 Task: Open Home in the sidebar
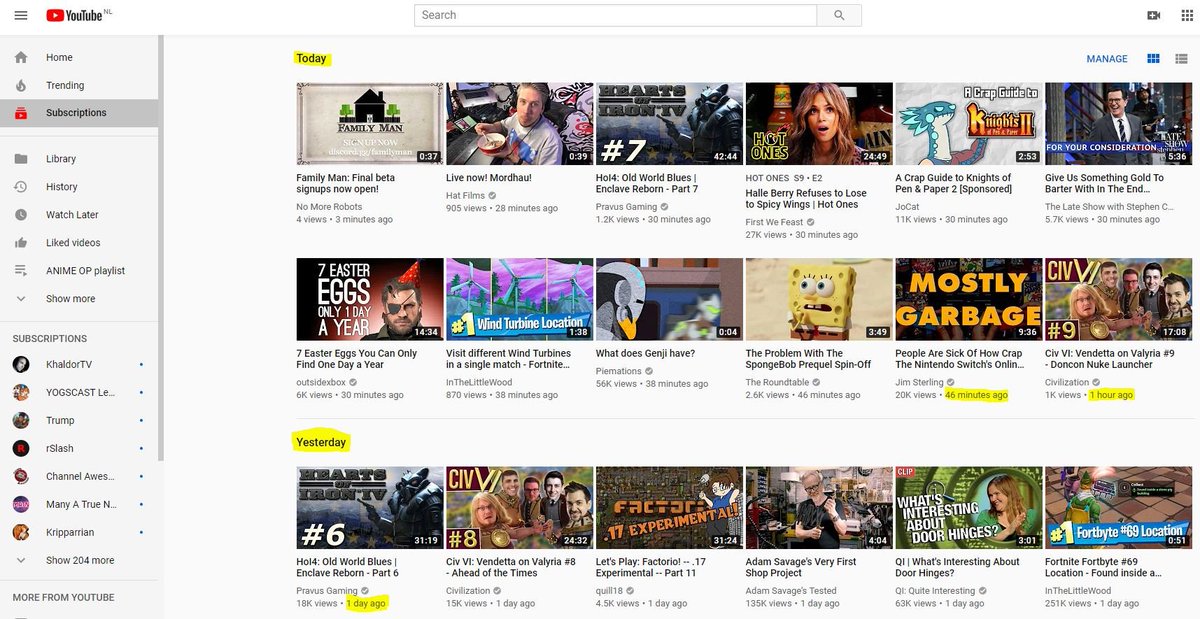[79, 58]
